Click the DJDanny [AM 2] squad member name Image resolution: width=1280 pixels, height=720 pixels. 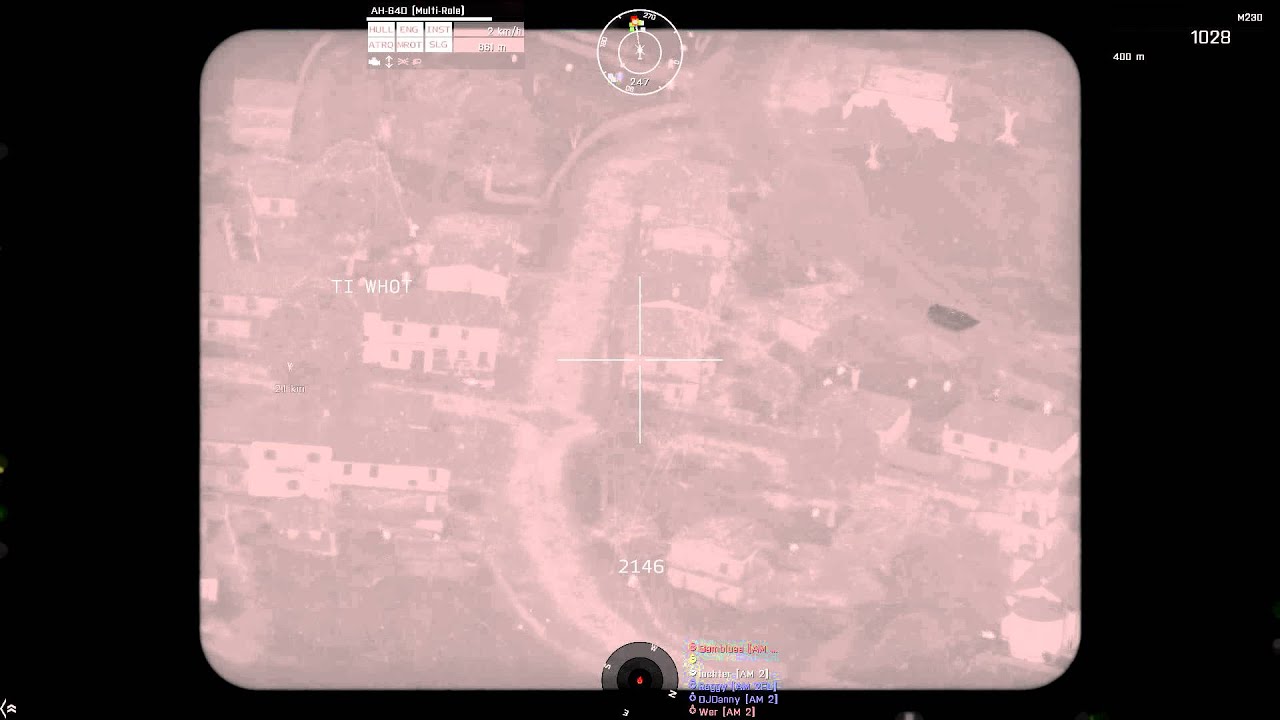(738, 699)
